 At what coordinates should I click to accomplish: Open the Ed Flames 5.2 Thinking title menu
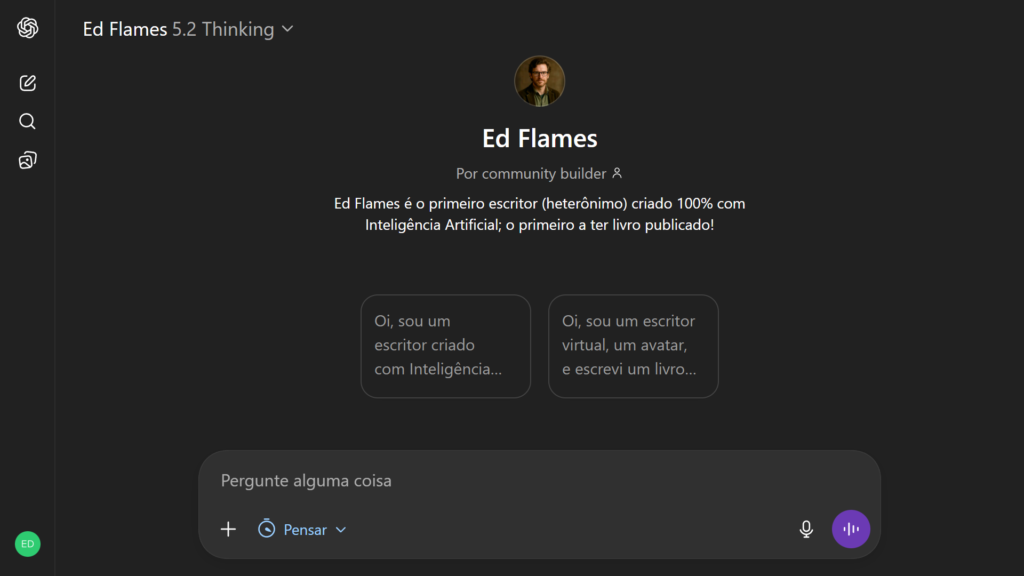180,29
